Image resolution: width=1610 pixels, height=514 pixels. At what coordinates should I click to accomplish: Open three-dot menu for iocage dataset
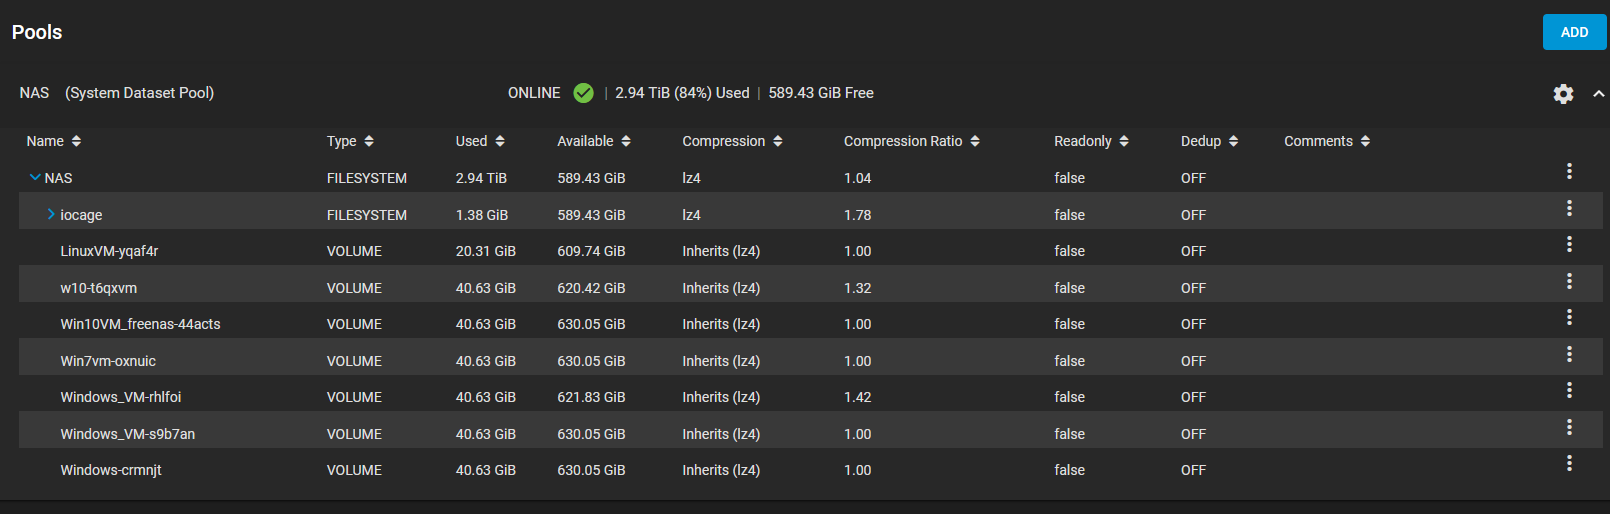[1569, 208]
